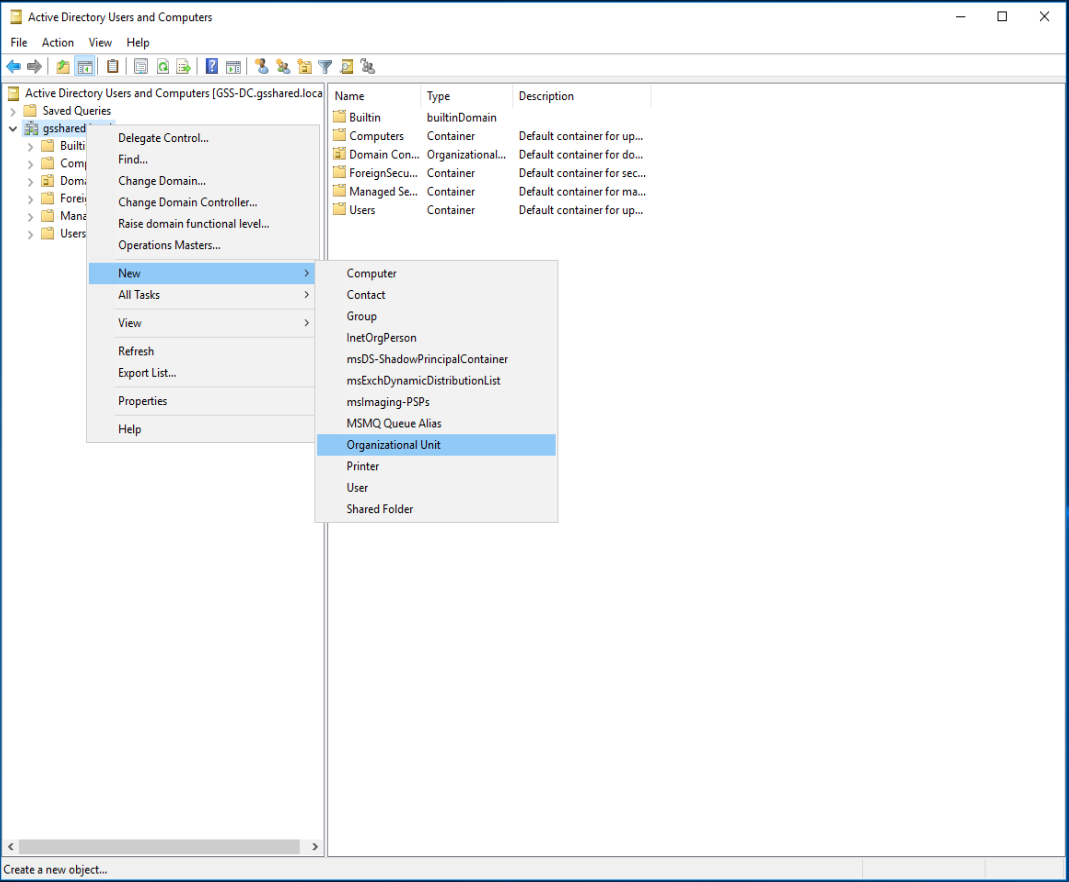Image resolution: width=1069 pixels, height=882 pixels.
Task: Click the Name column header
Action: (350, 96)
